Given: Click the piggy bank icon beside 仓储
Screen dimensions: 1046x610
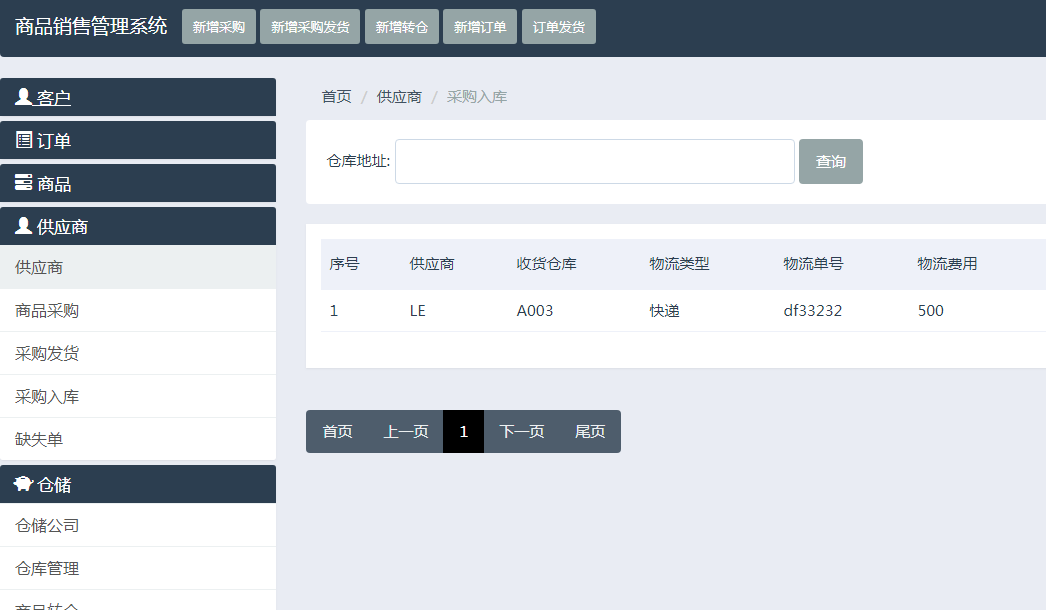Looking at the screenshot, I should pos(24,484).
